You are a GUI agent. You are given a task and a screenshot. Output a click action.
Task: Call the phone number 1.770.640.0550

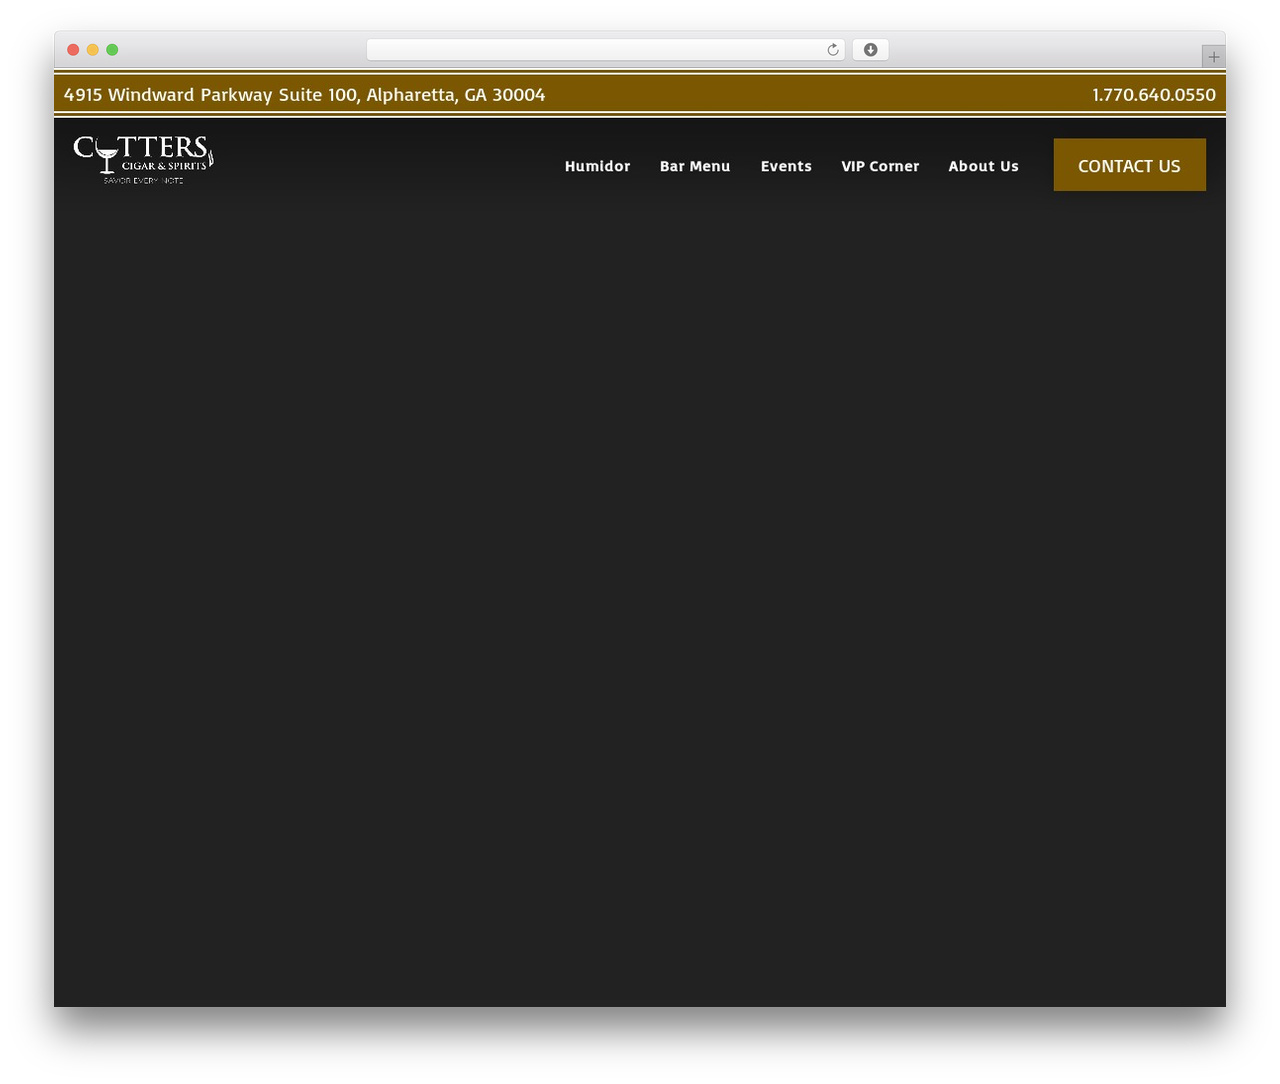[x=1154, y=95]
